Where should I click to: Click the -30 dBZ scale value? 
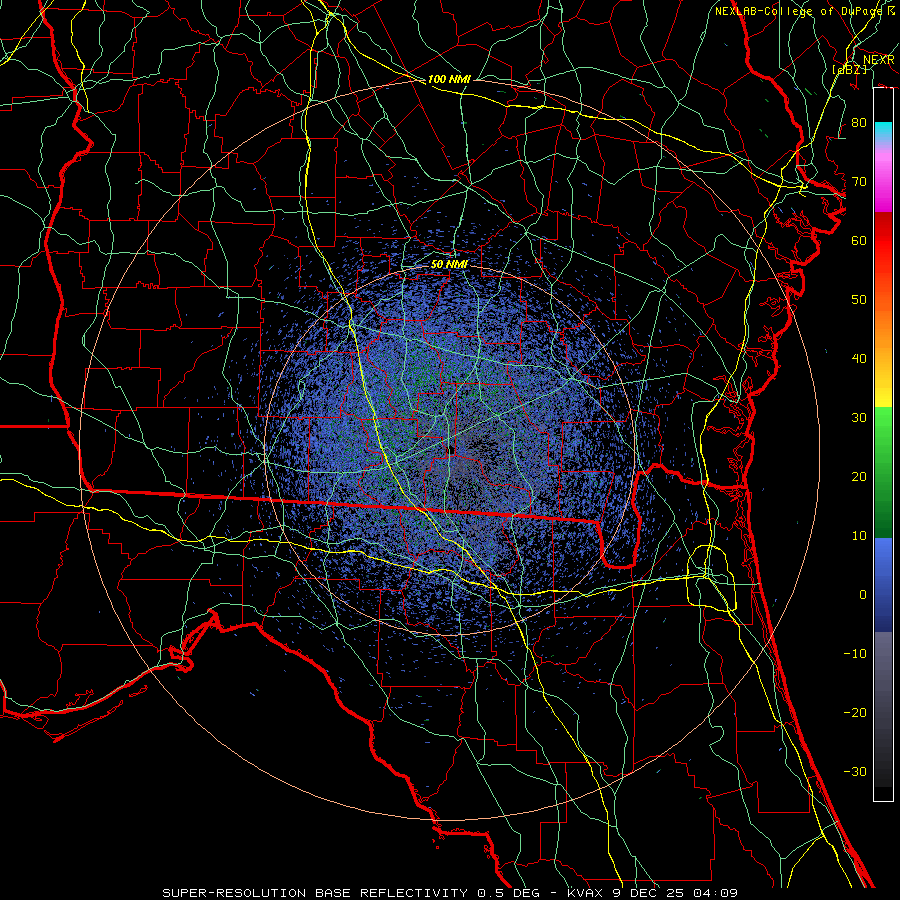pos(855,771)
